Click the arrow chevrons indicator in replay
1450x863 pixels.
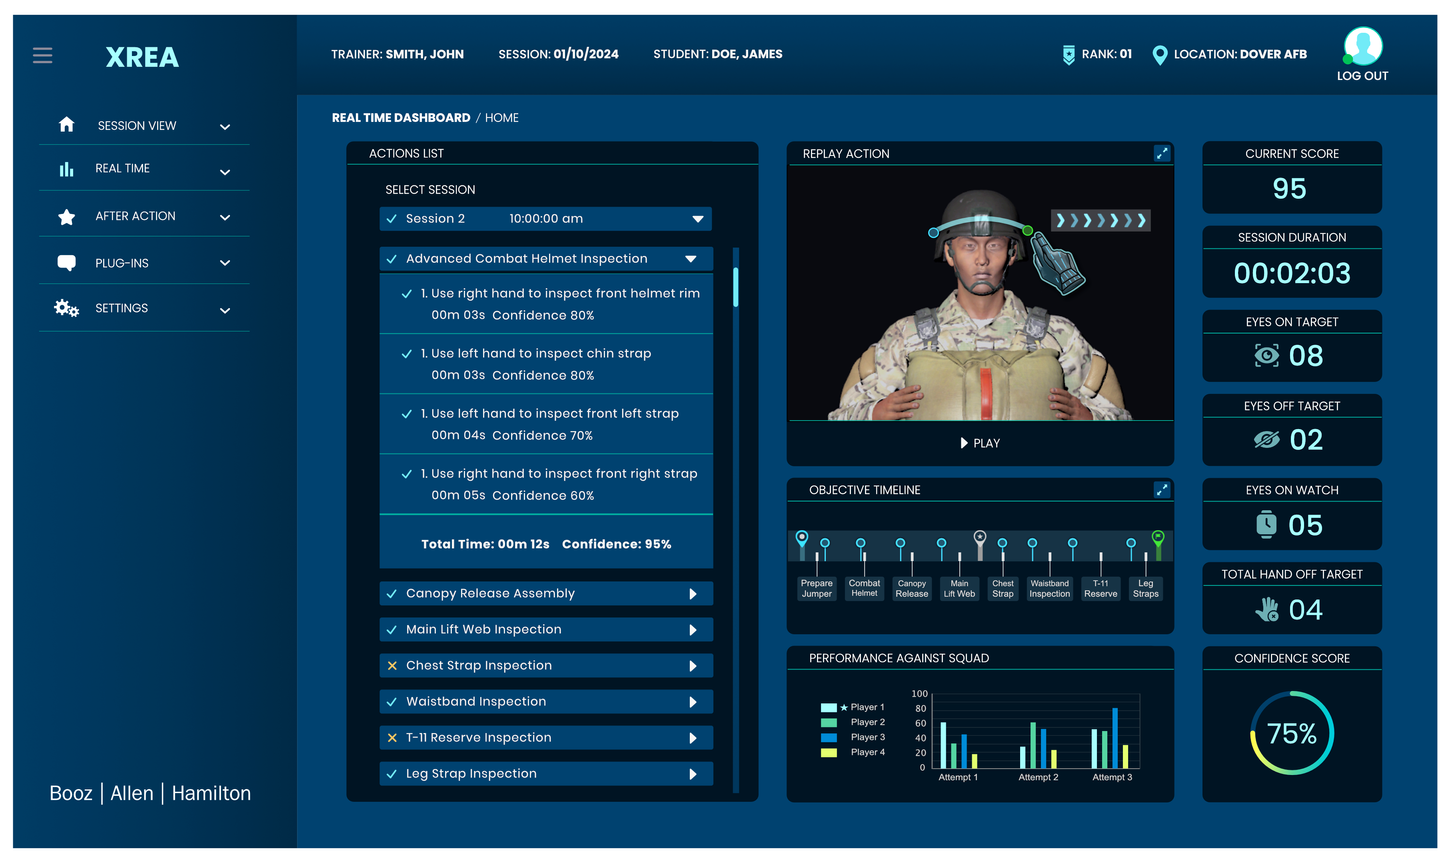click(x=1101, y=220)
